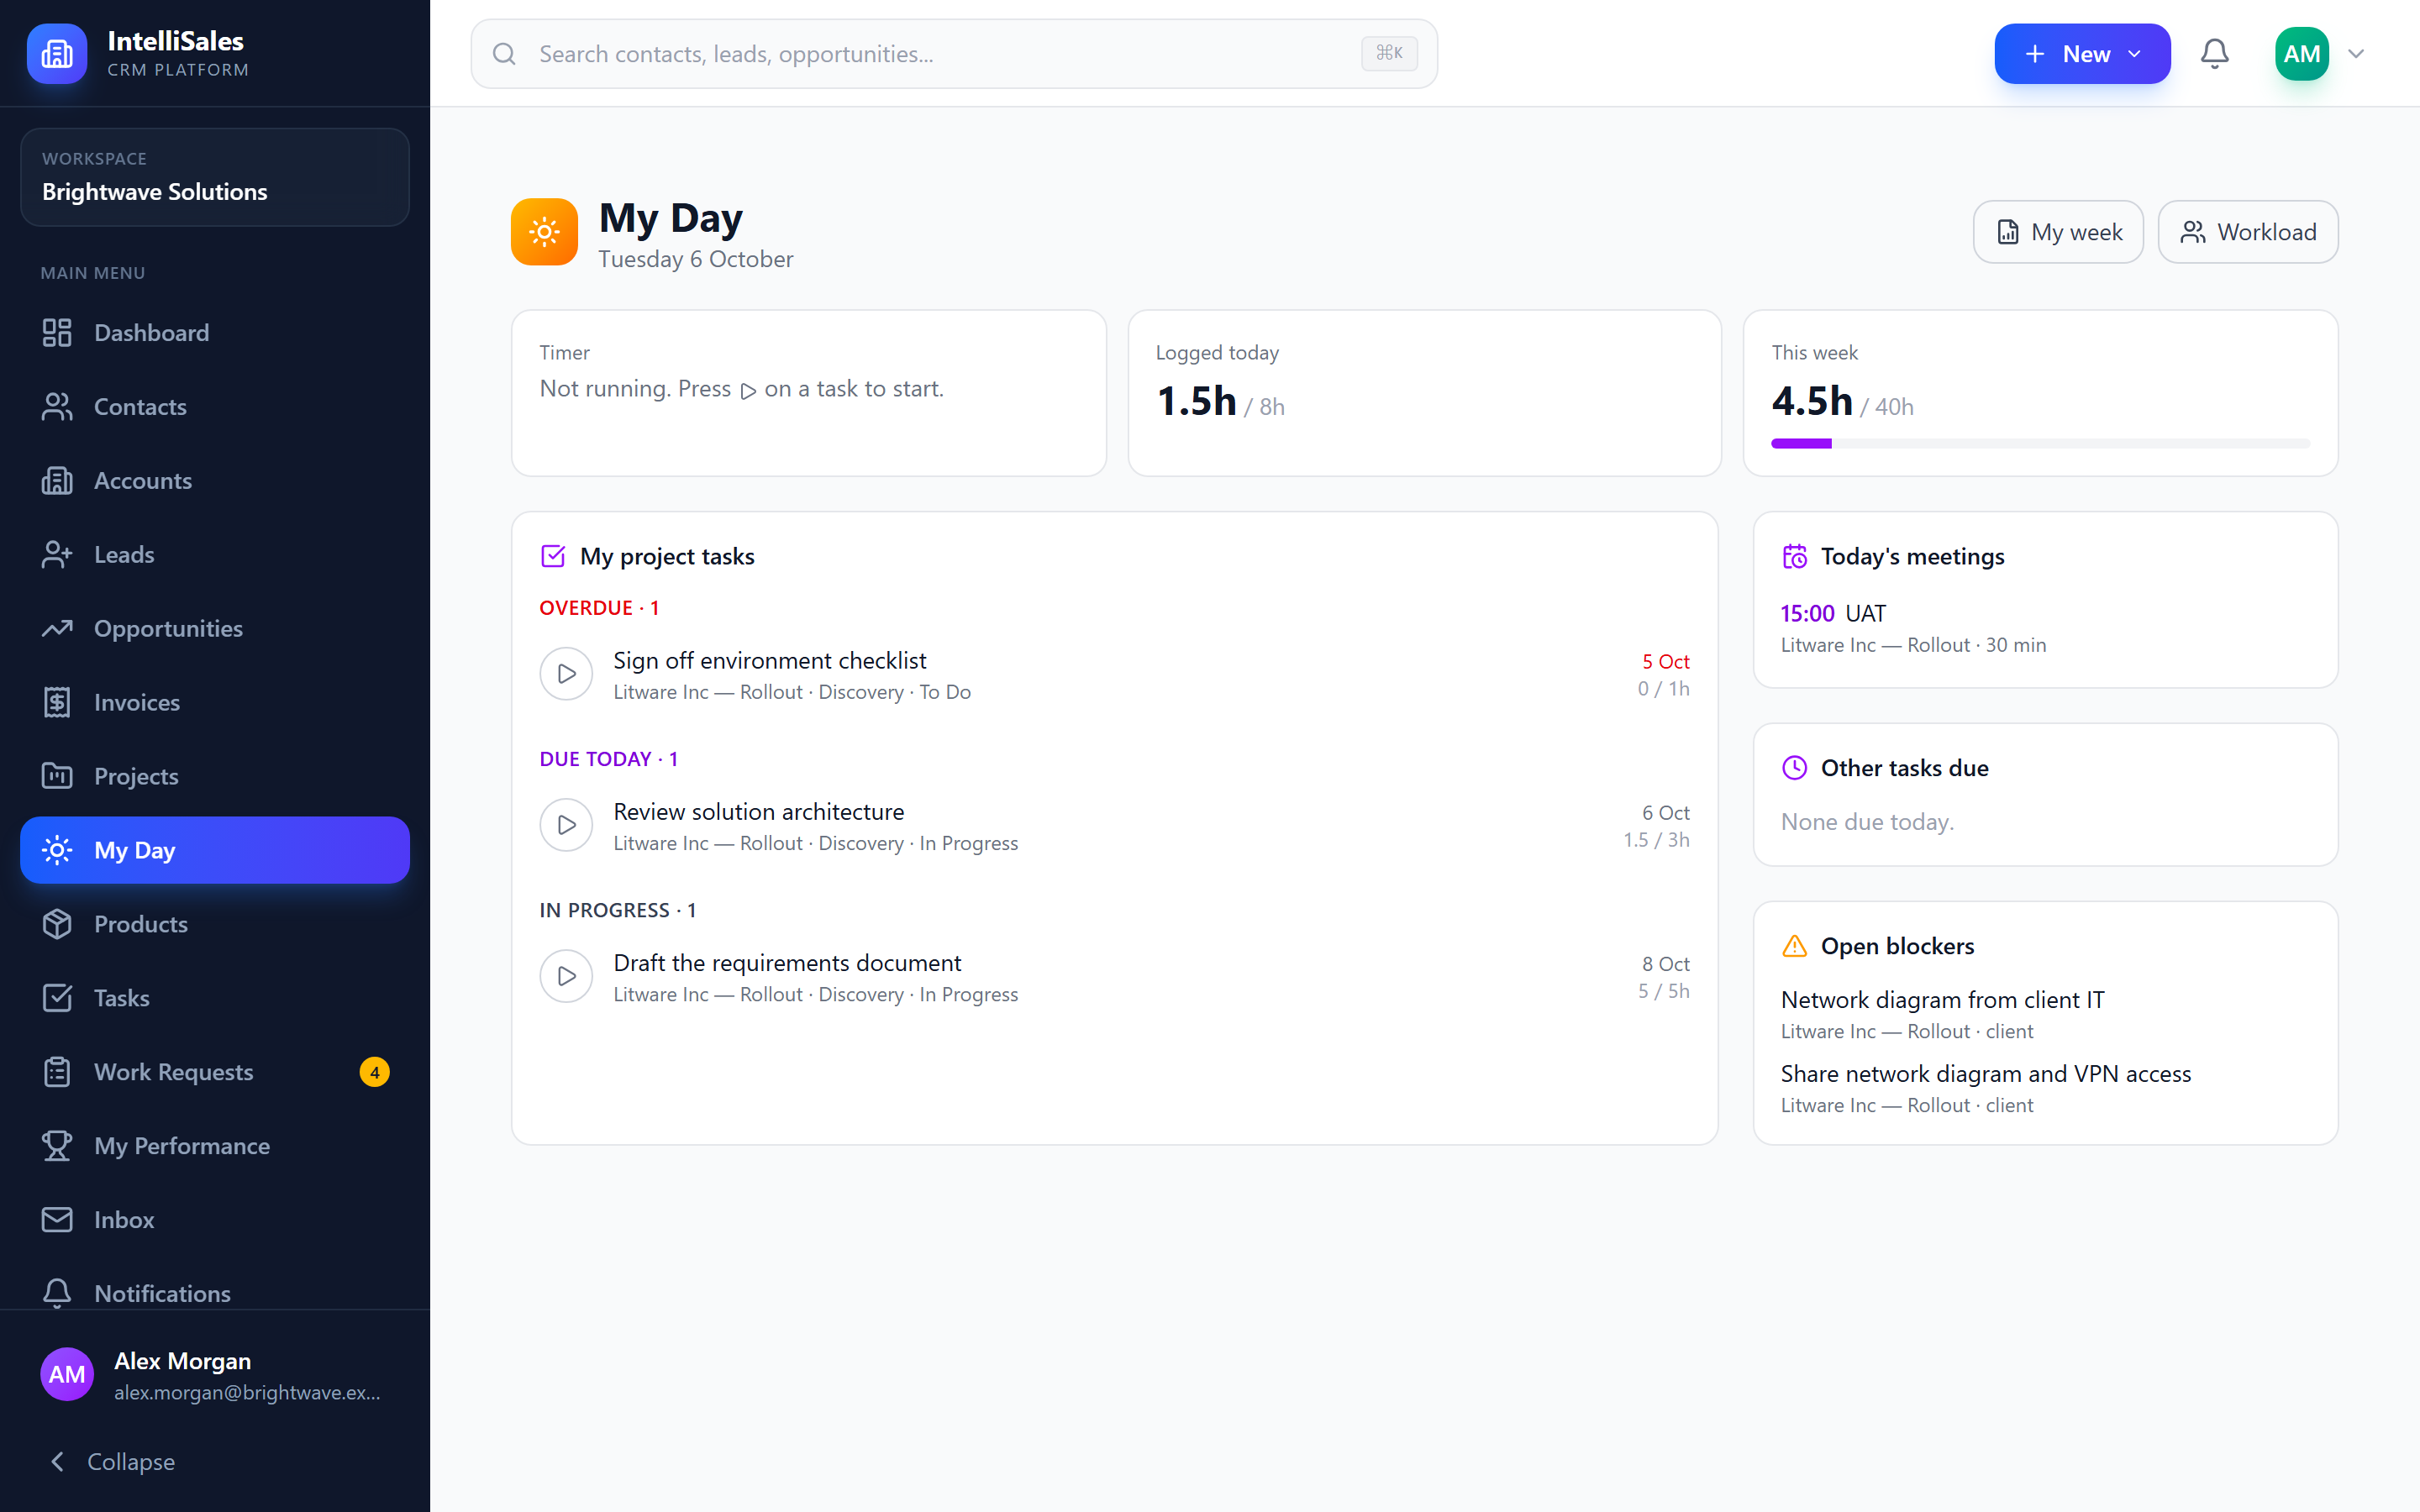Open Share network diagram and VPN access blocker
Image resolution: width=2420 pixels, height=1512 pixels.
coord(1986,1074)
